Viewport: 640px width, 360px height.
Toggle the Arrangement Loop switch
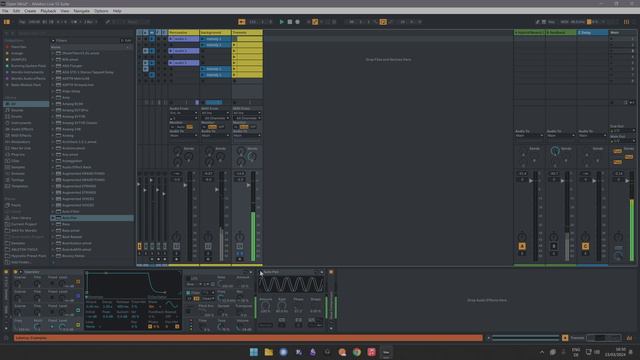click(383, 22)
